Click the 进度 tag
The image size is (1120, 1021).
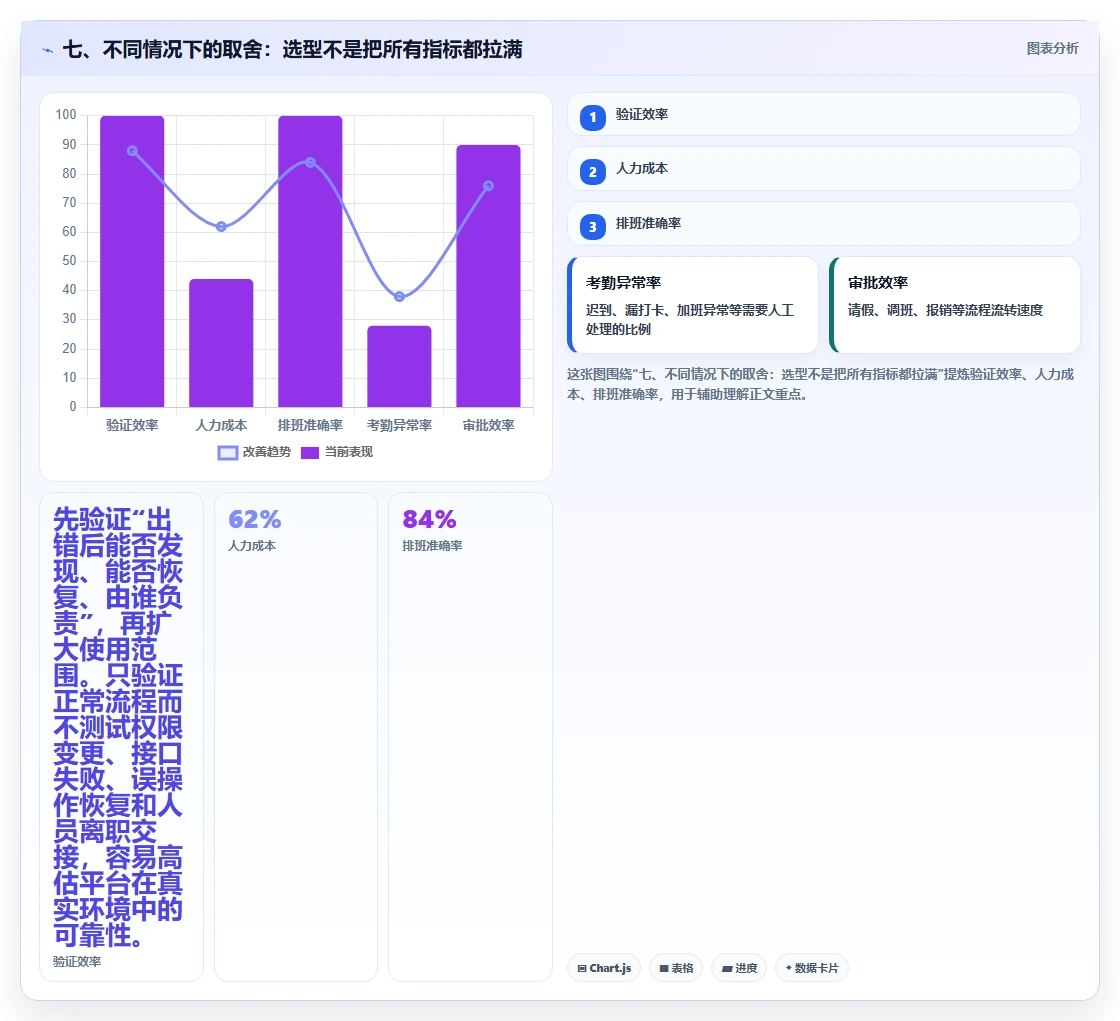pyautogui.click(x=739, y=968)
